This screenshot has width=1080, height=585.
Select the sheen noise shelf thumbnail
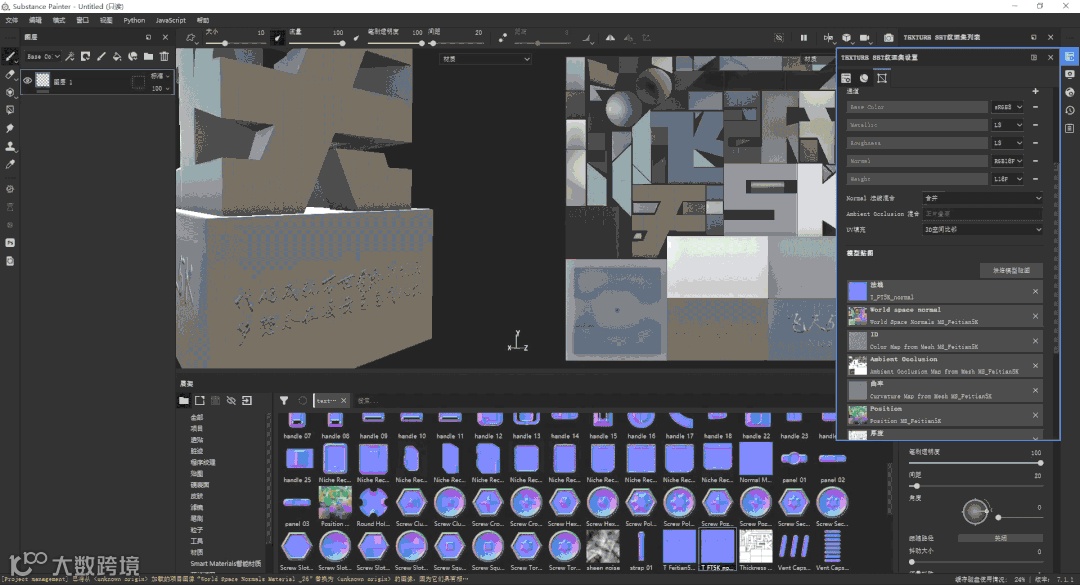[603, 547]
